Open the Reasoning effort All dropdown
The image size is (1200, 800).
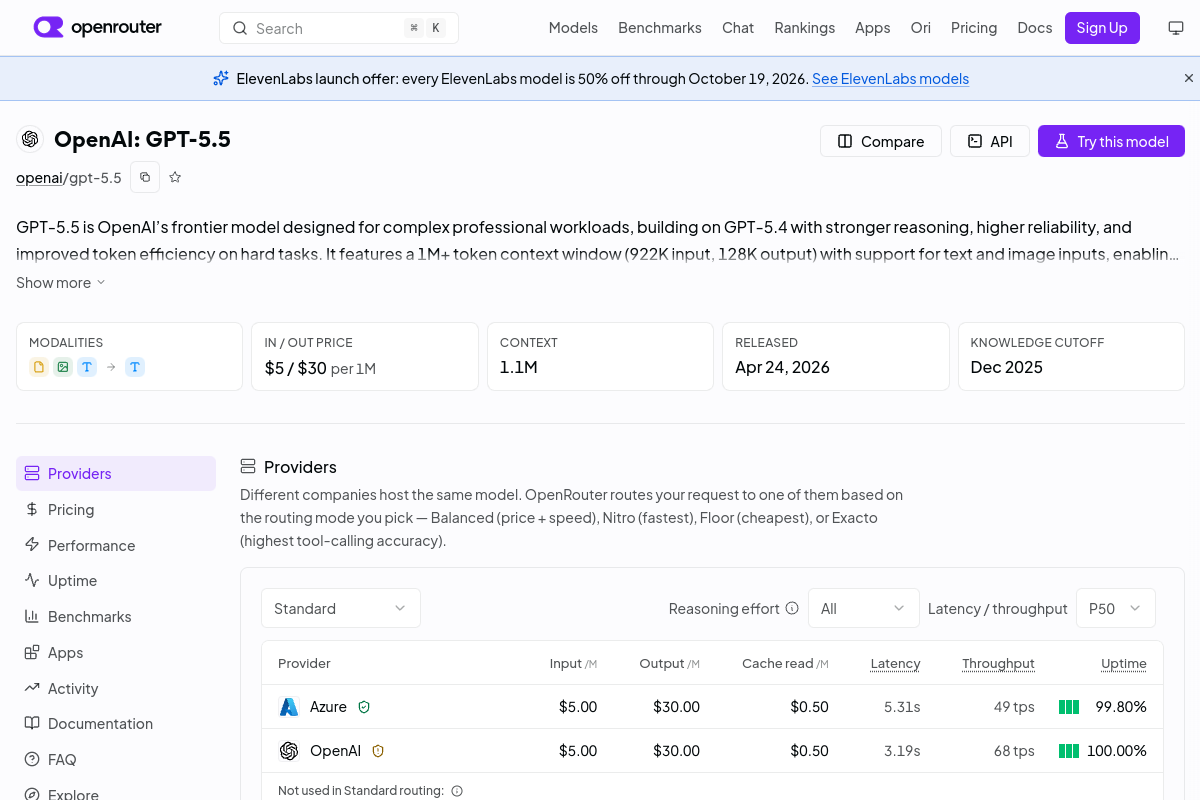[x=863, y=608]
